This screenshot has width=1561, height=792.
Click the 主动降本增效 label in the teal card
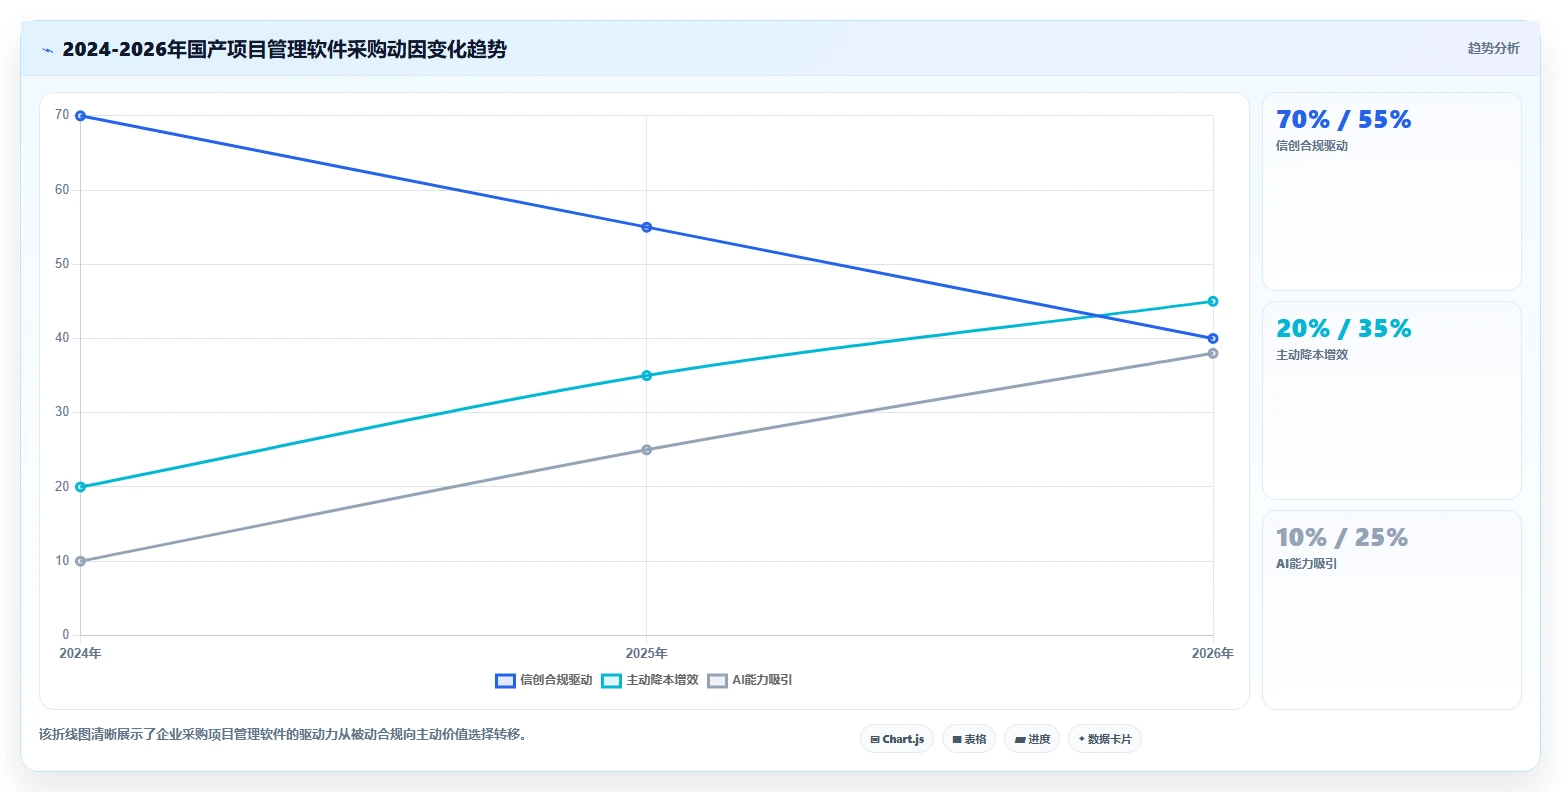1312,355
